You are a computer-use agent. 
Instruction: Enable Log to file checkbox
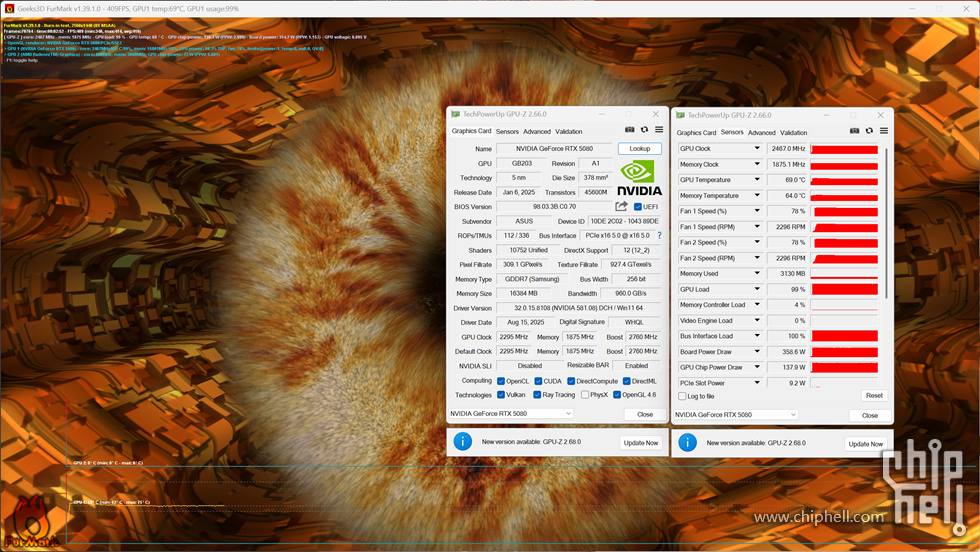click(x=682, y=396)
